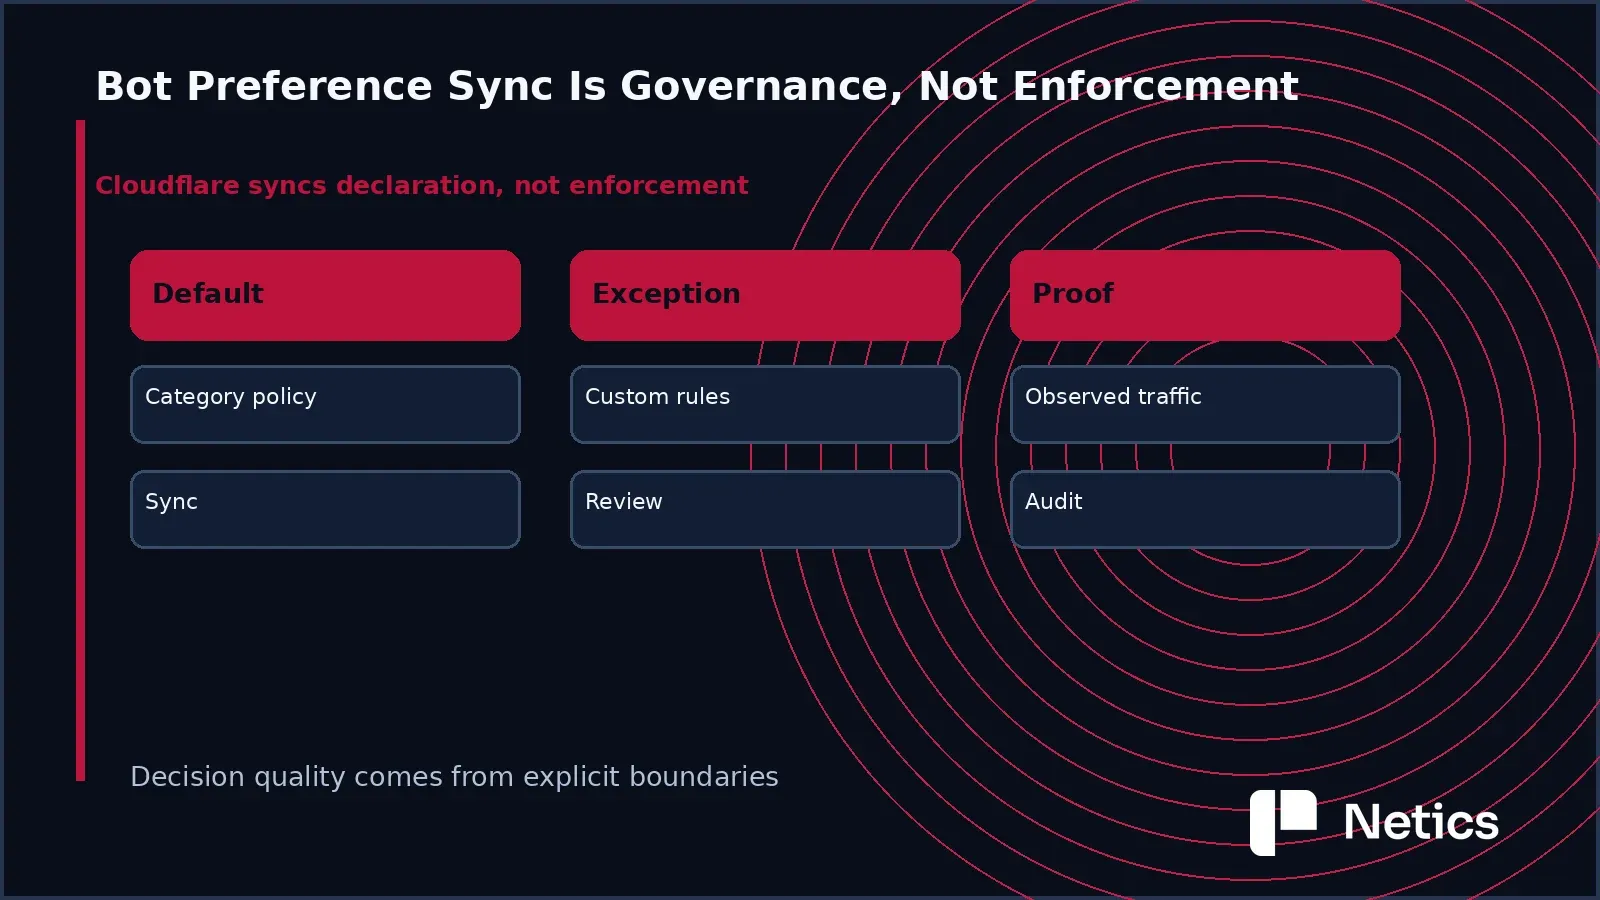Choose the Audit card
Screen dimensions: 1600x900
pyautogui.click(x=1205, y=509)
